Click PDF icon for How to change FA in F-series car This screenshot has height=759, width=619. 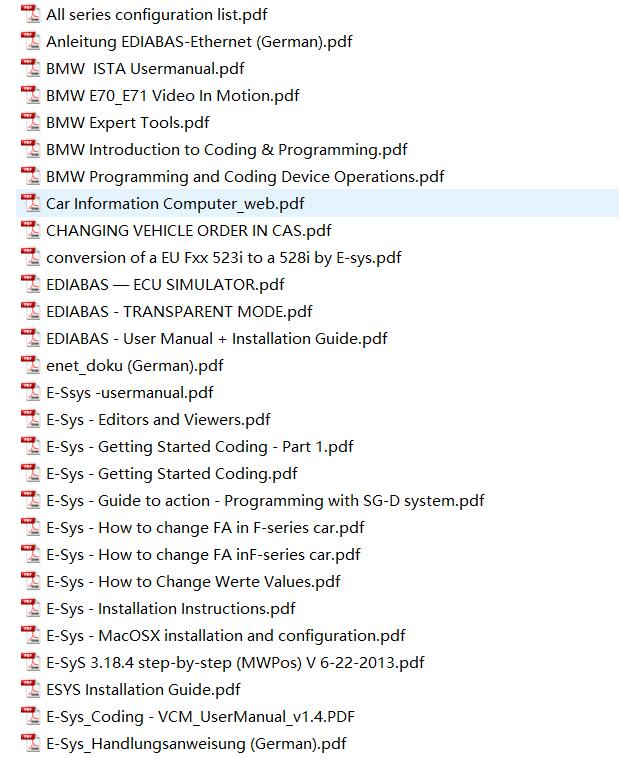pyautogui.click(x=30, y=527)
